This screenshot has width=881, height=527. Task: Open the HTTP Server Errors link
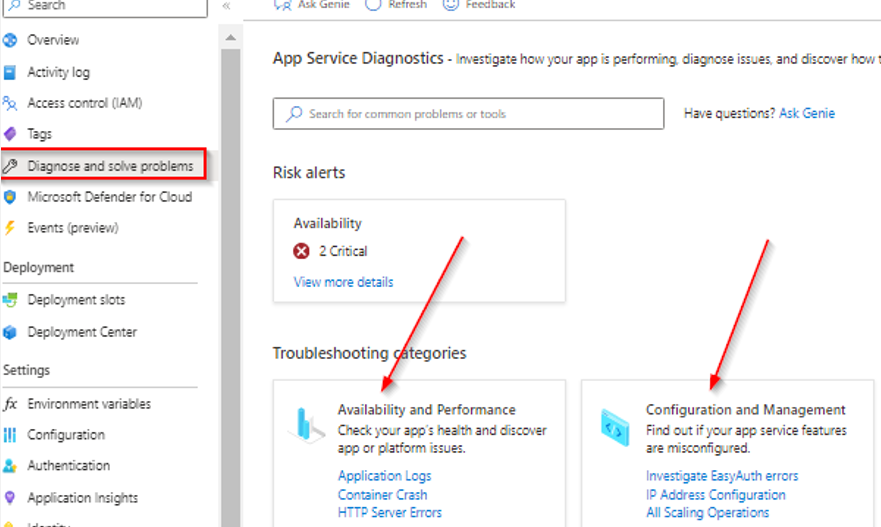390,512
